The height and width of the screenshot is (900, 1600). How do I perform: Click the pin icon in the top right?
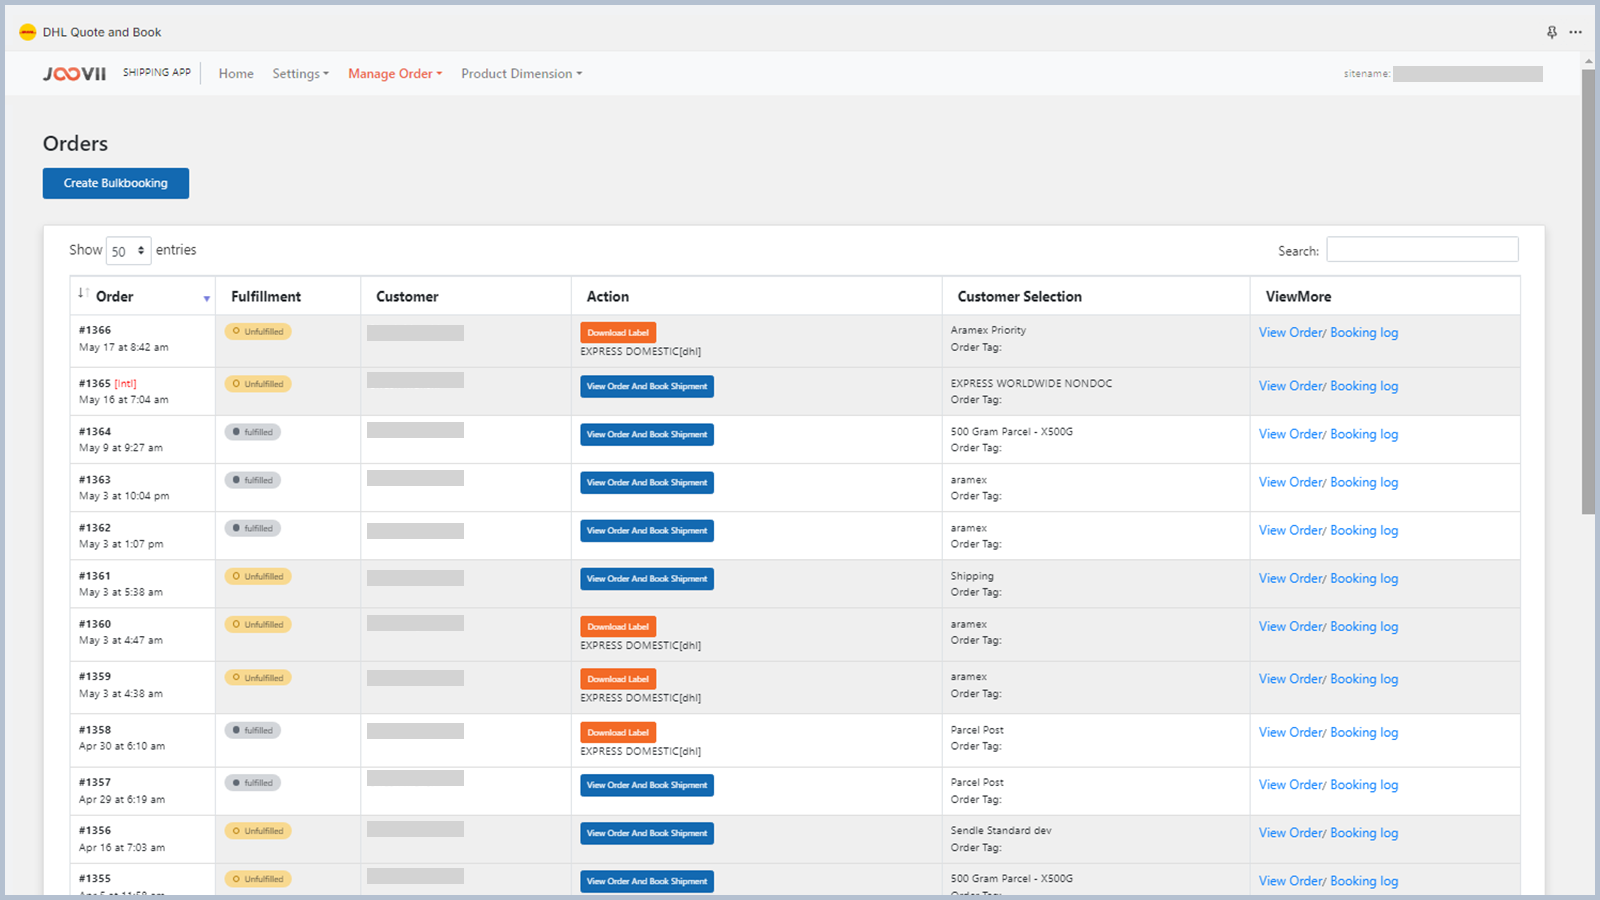pos(1551,32)
